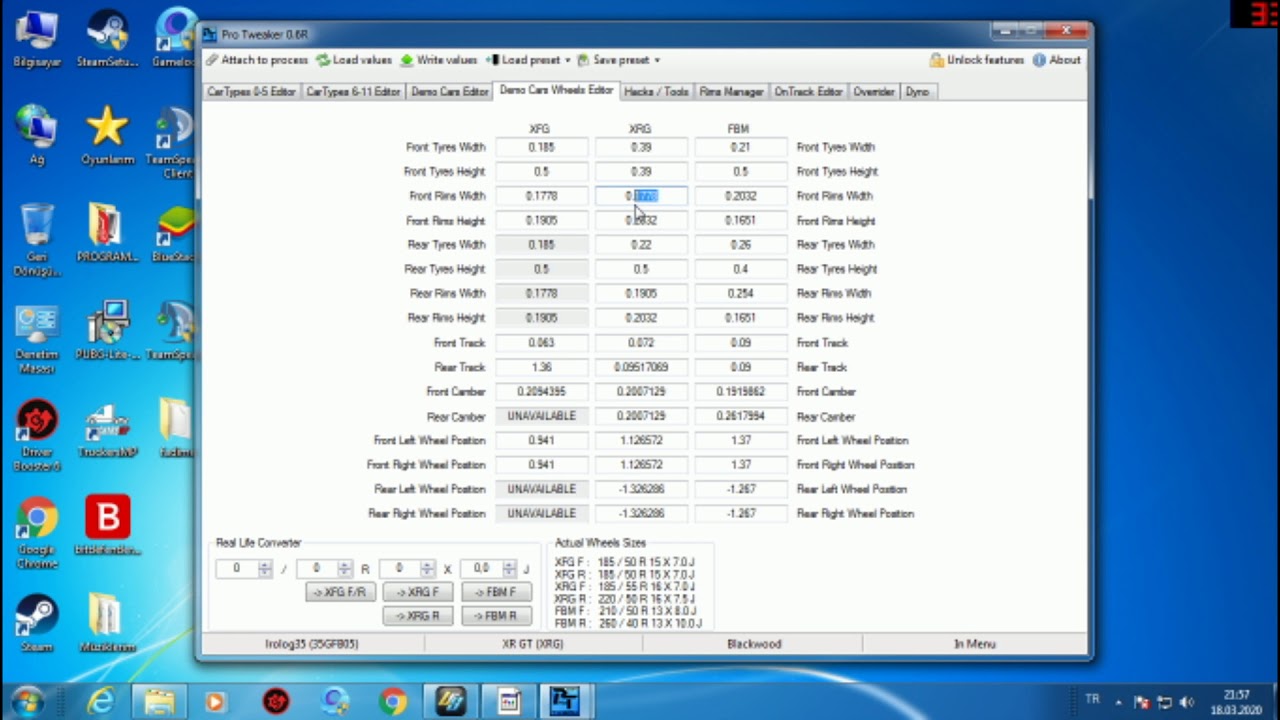Click the XRG Rear Rims Width field

click(x=641, y=294)
